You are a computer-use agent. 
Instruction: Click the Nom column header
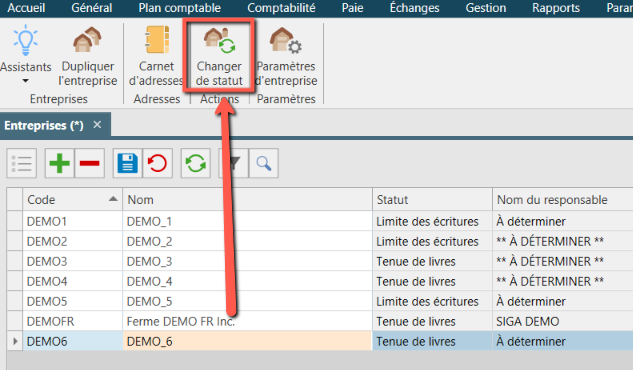click(247, 199)
